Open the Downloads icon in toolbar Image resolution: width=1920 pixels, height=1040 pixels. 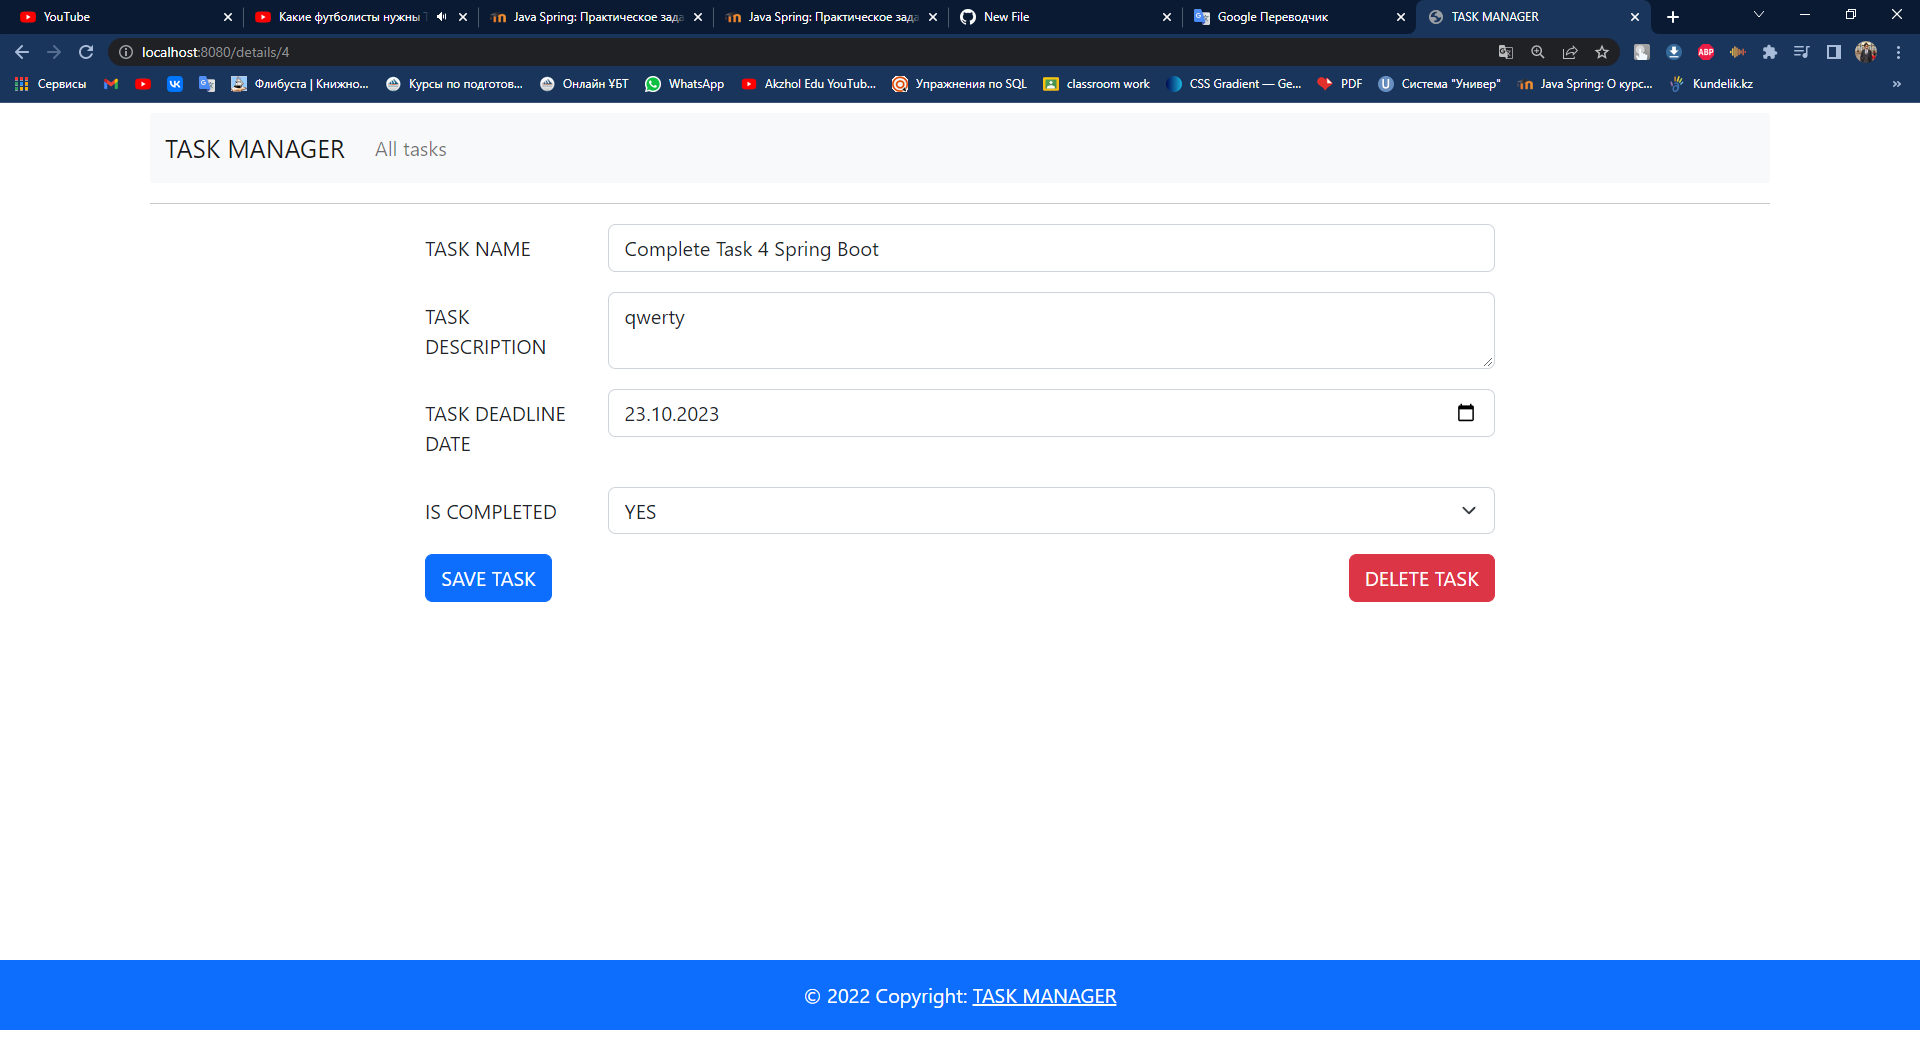tap(1673, 52)
